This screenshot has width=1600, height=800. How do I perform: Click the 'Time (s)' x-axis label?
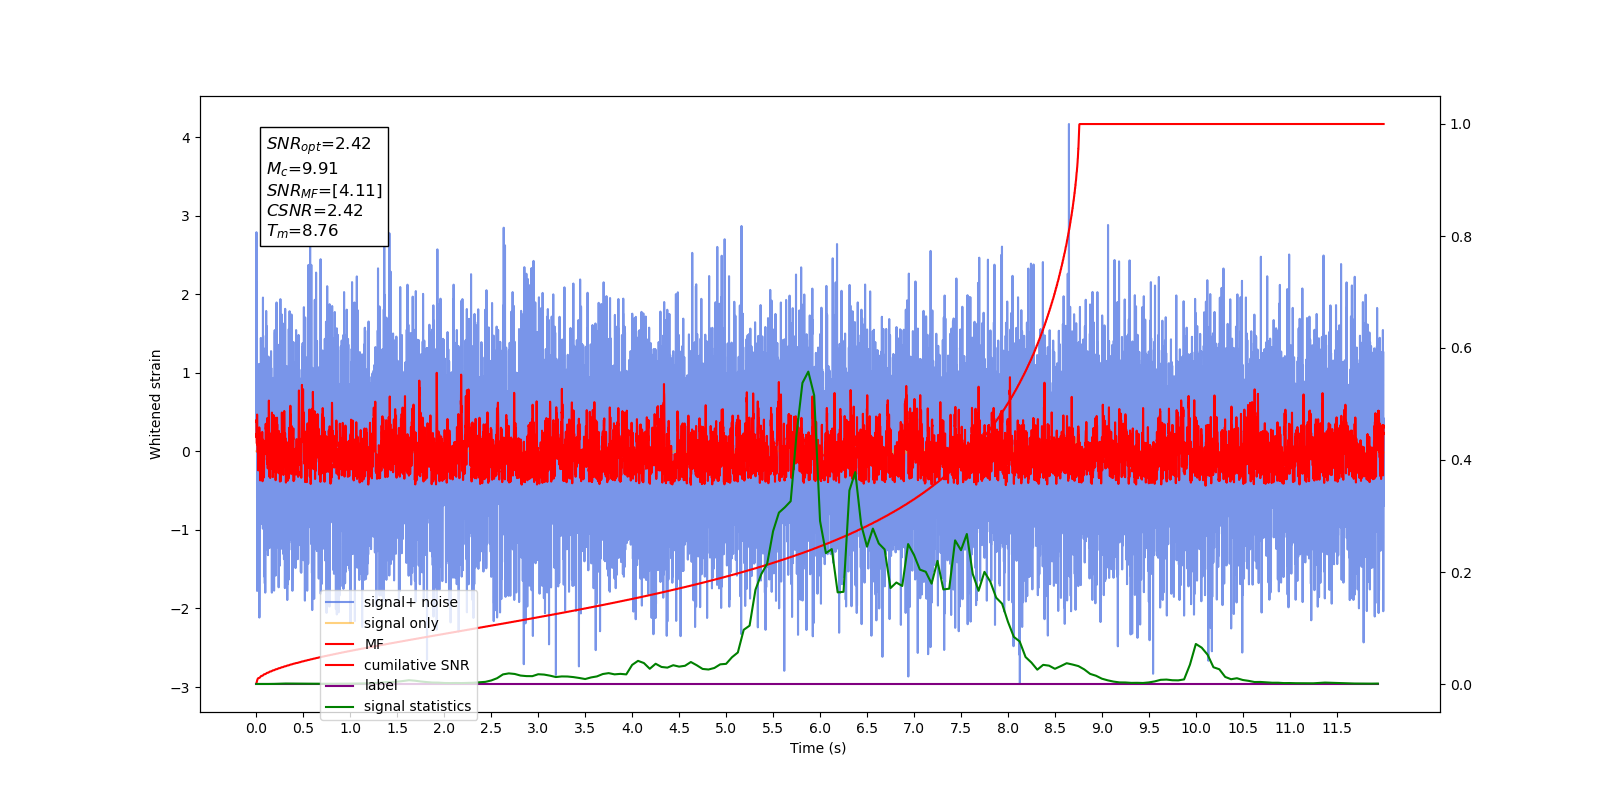tap(818, 748)
